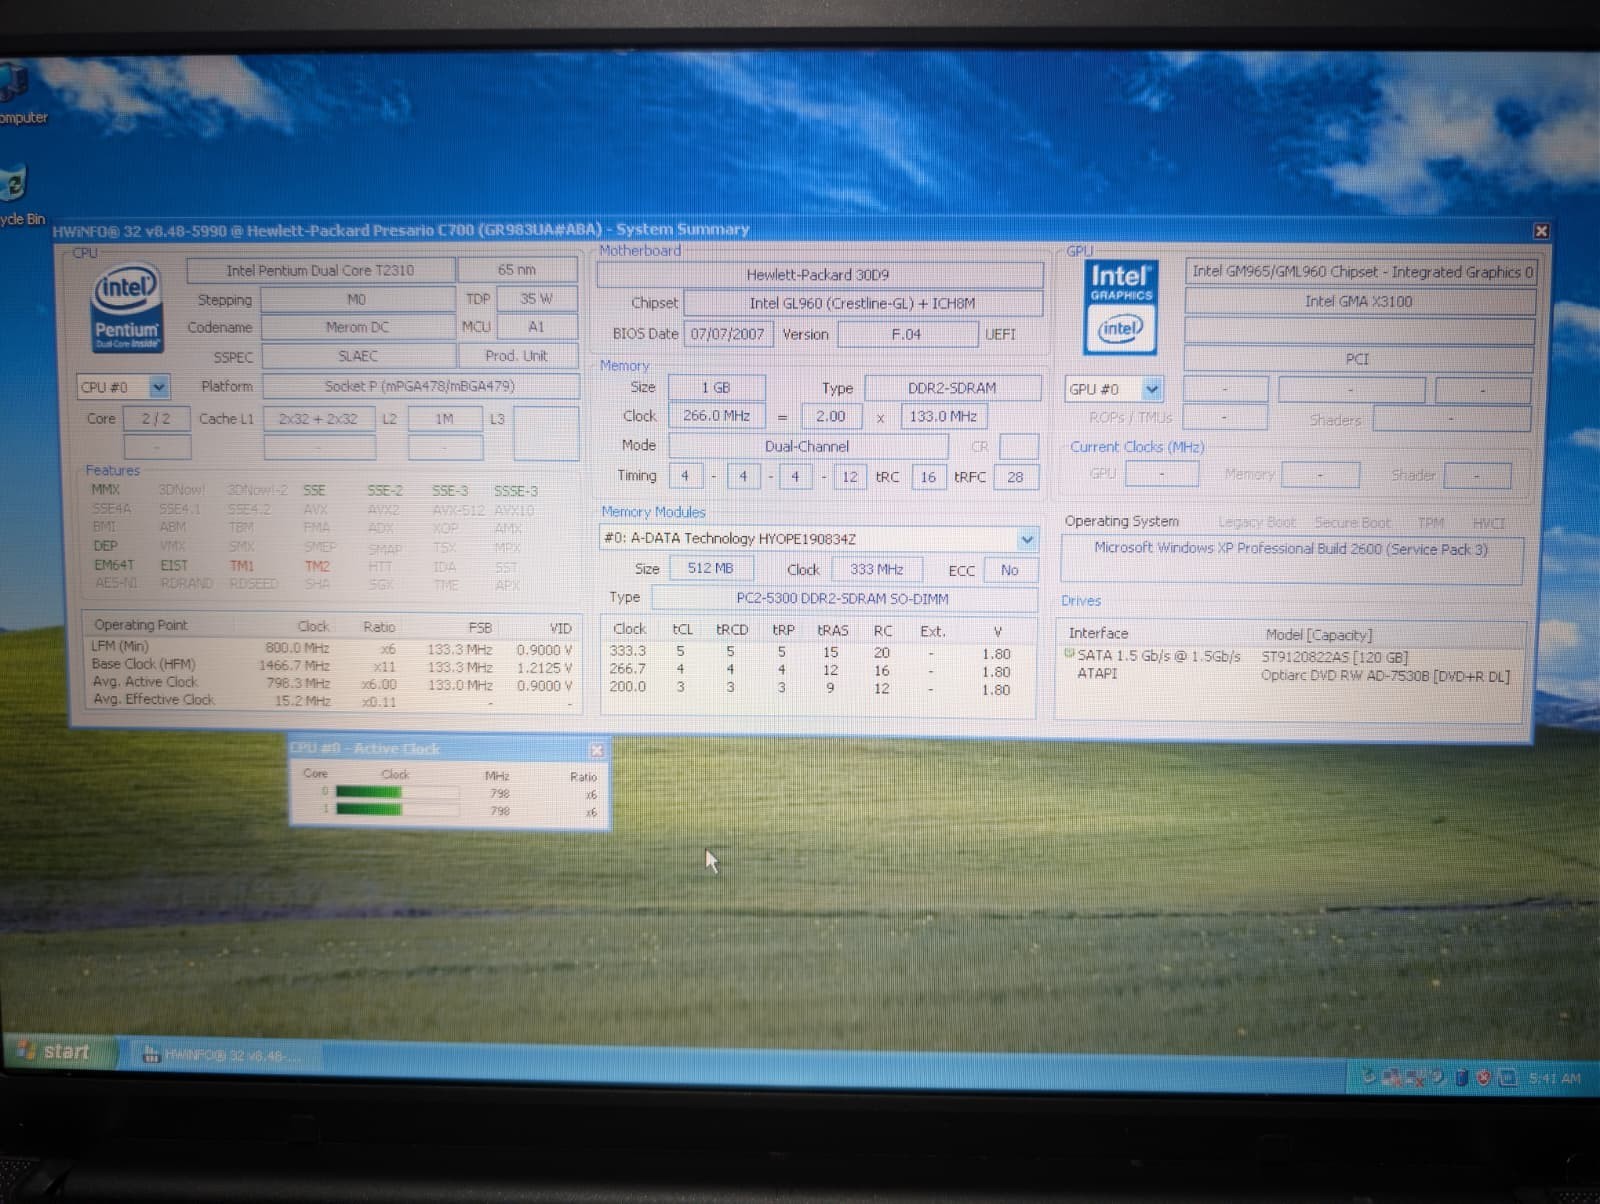Click the Intel Pentium logo in CPU panel
This screenshot has height=1204, width=1600.
click(x=126, y=307)
